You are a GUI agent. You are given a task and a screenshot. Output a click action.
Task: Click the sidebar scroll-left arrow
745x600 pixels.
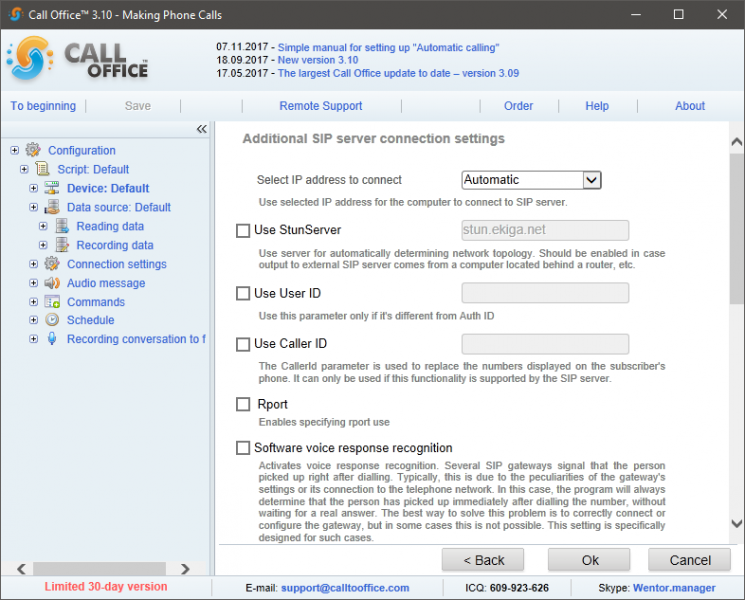point(21,569)
